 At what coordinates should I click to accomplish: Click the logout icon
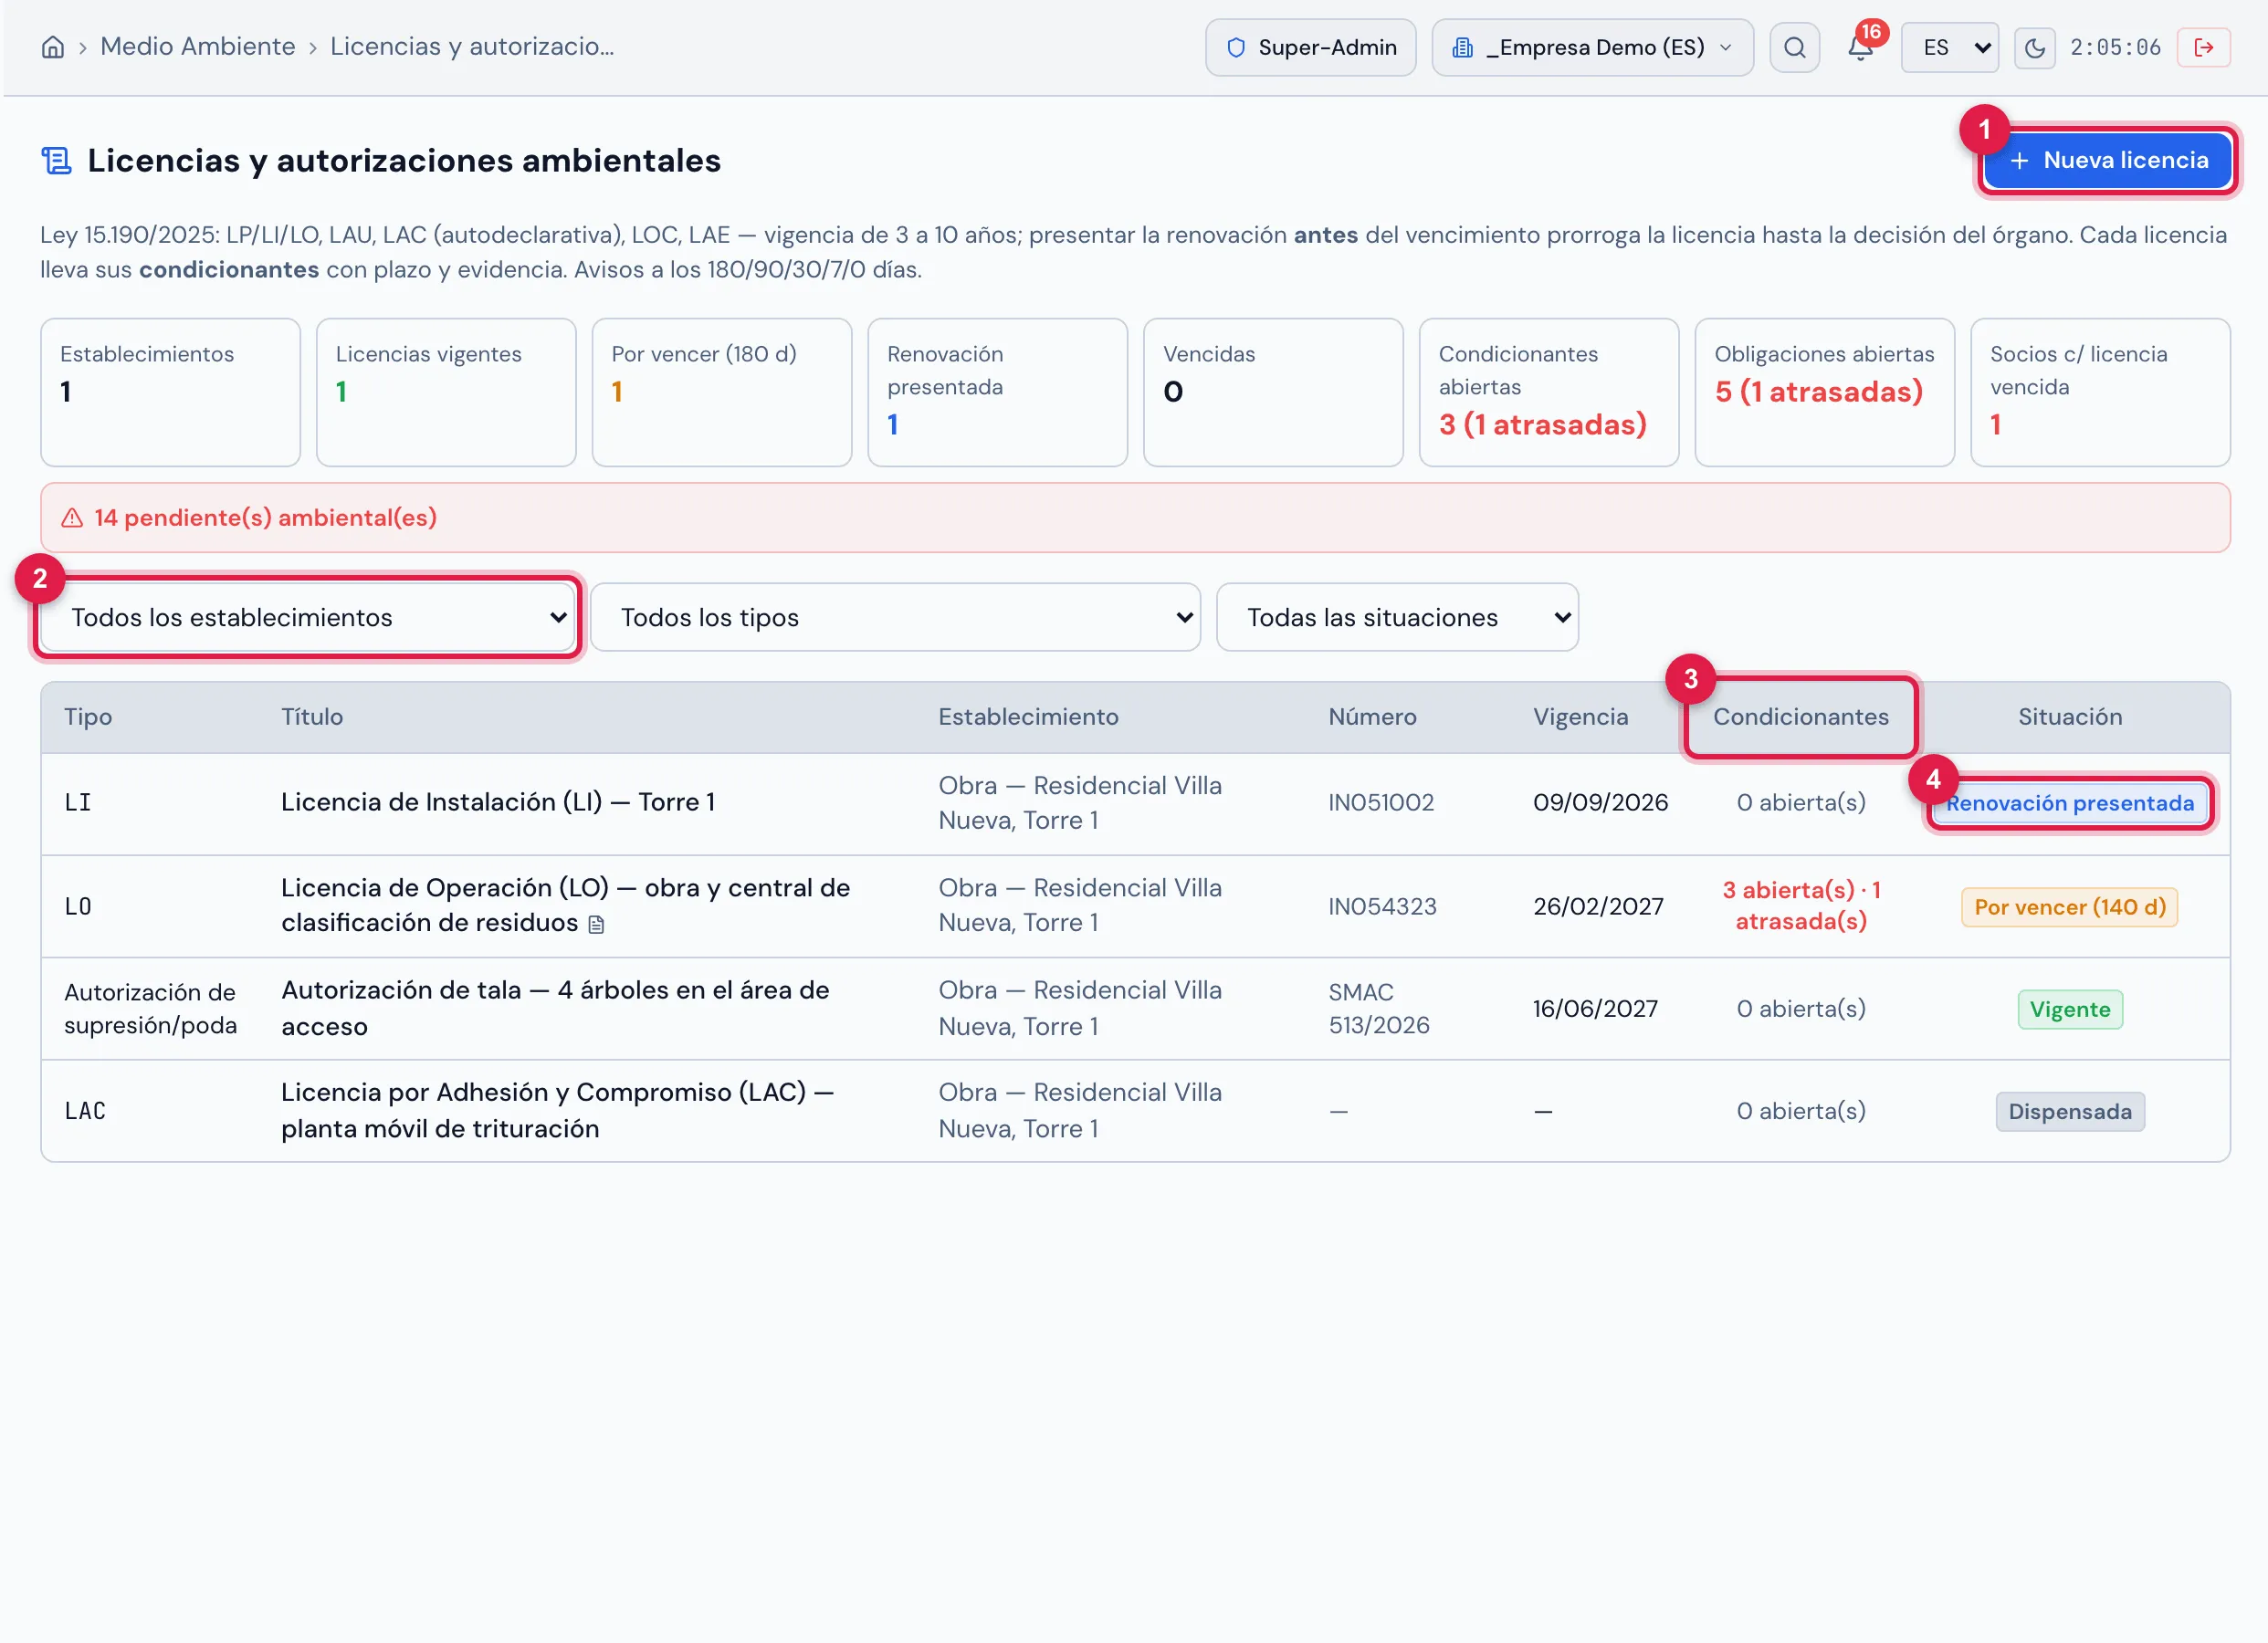[x=2203, y=47]
